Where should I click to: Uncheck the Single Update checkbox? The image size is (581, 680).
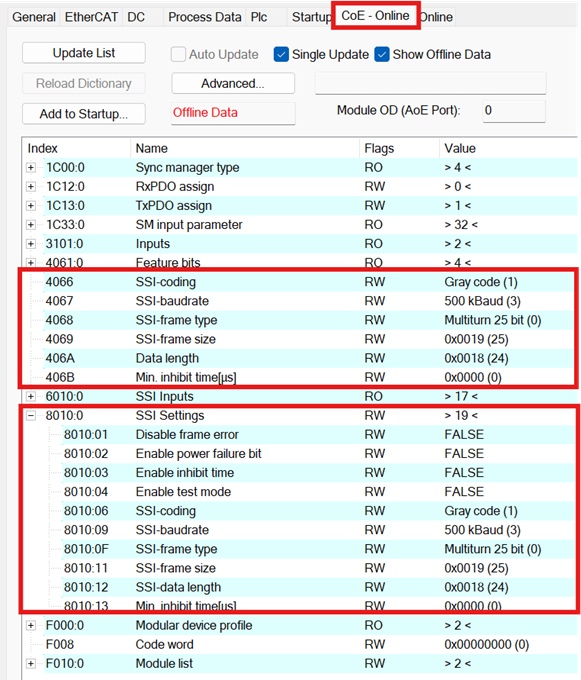(x=281, y=55)
